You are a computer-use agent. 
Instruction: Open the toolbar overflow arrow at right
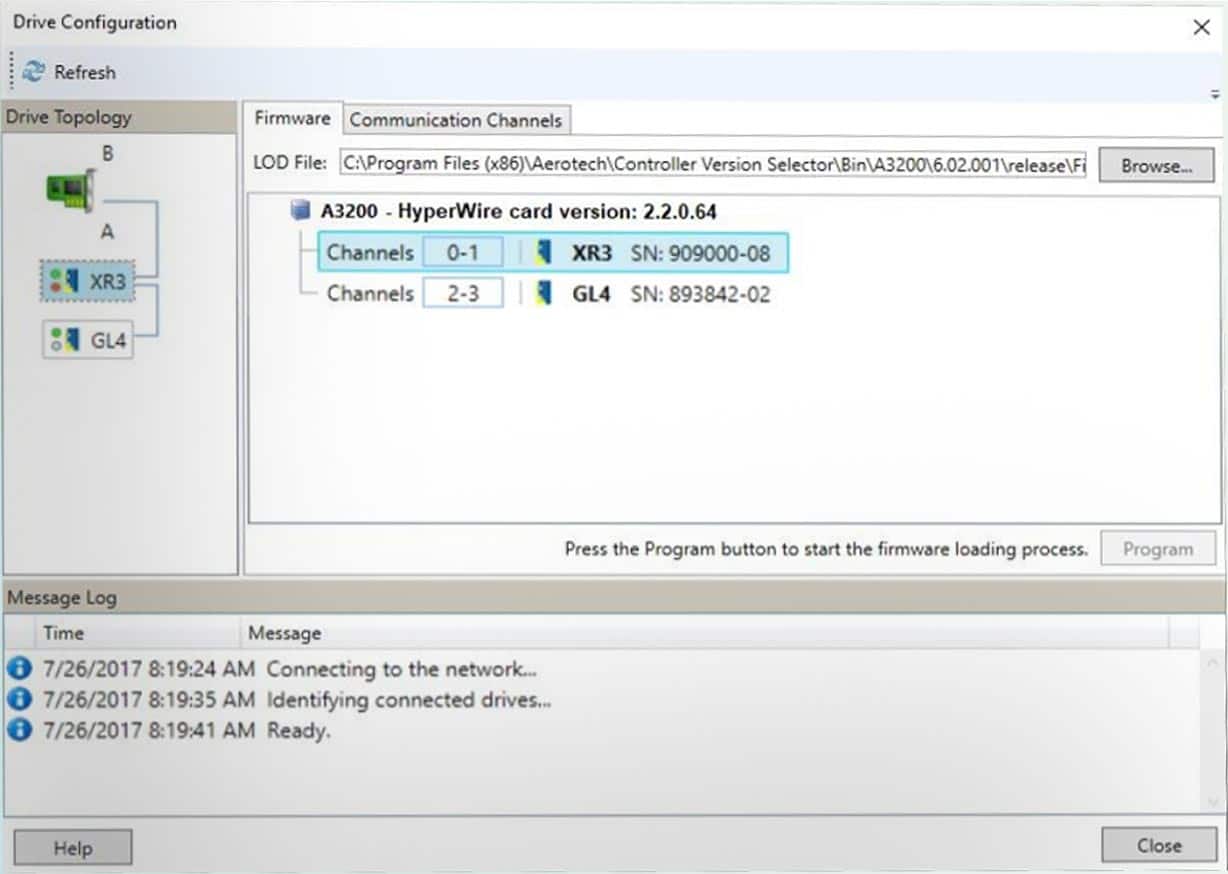coord(1212,93)
